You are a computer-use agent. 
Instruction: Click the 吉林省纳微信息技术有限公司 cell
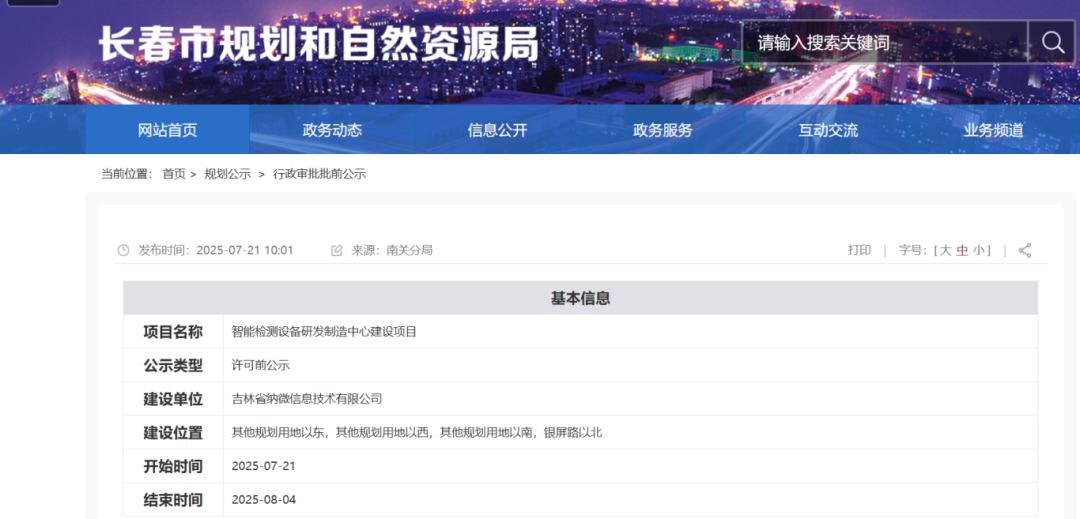click(630, 399)
